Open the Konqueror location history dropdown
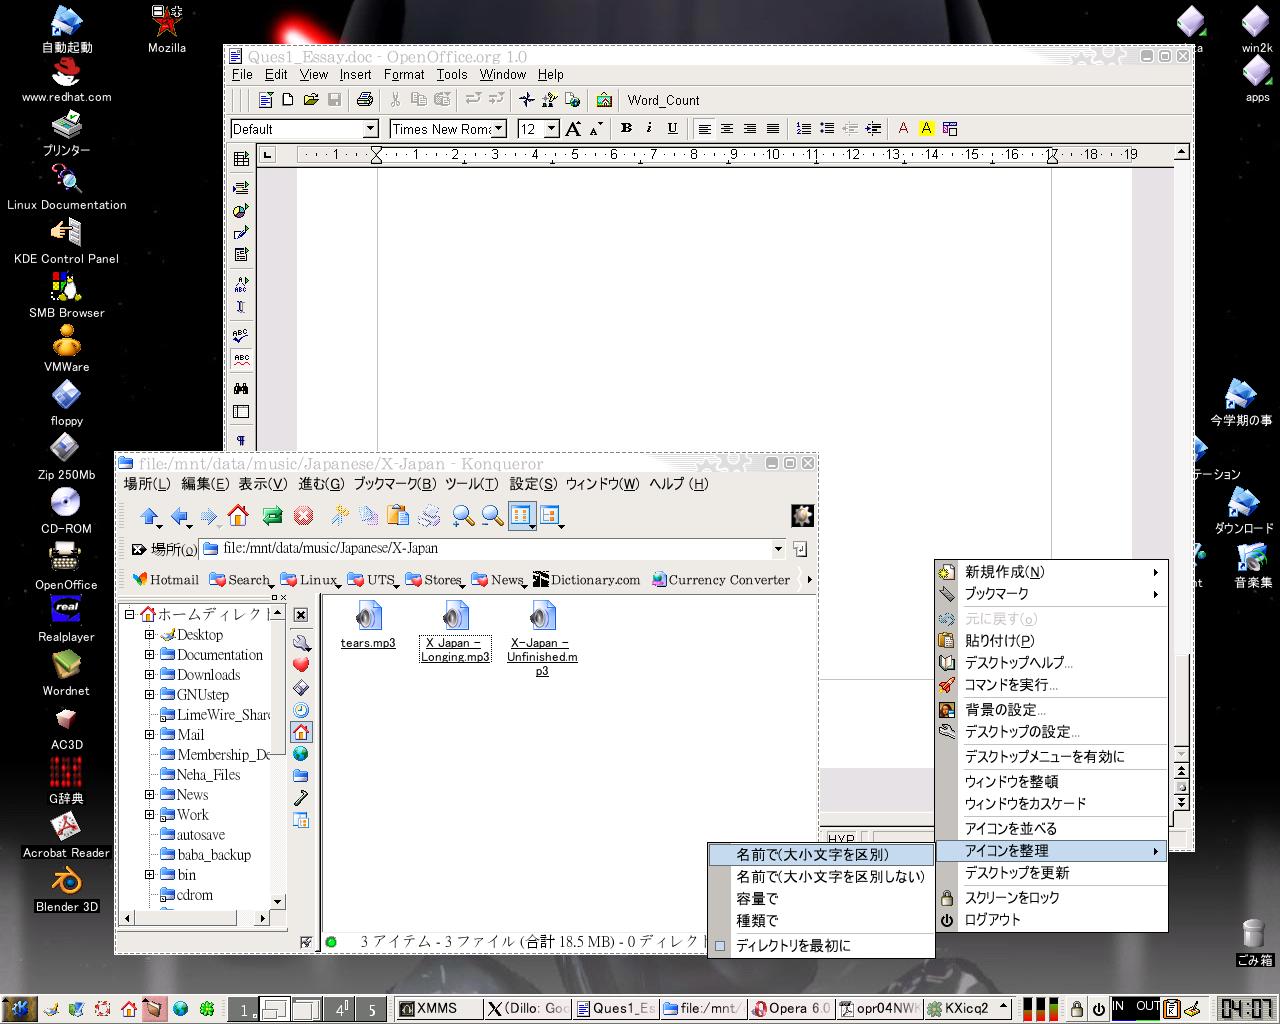The width and height of the screenshot is (1280, 1024). (778, 549)
